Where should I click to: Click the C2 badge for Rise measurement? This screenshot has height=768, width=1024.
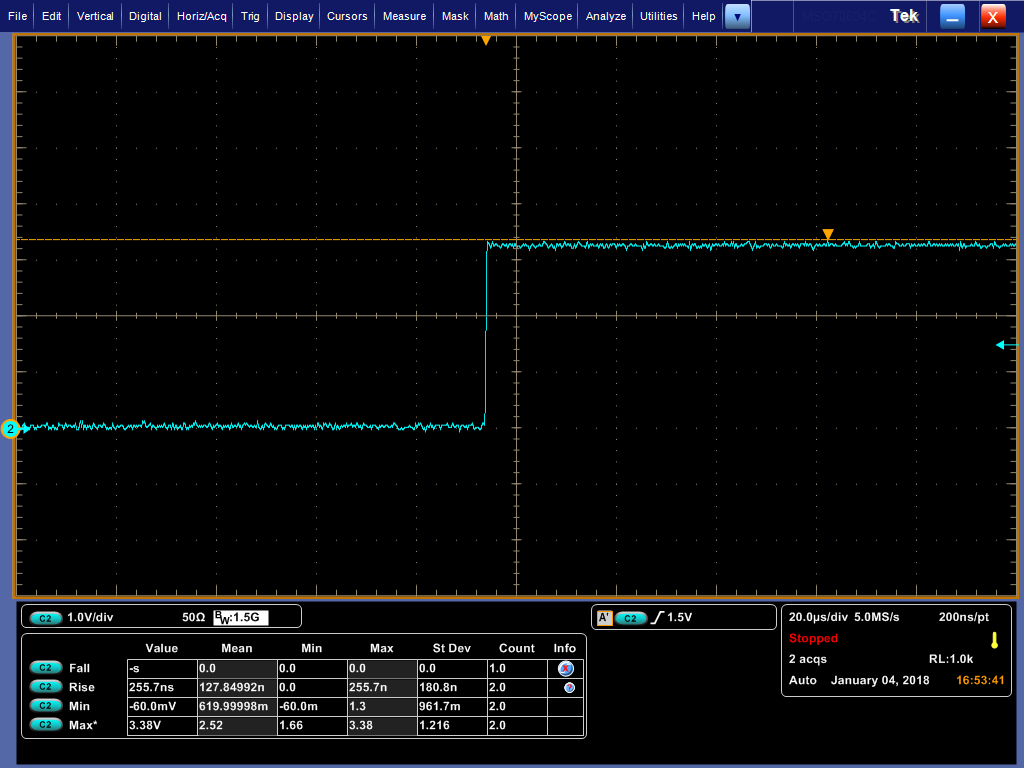click(x=46, y=686)
